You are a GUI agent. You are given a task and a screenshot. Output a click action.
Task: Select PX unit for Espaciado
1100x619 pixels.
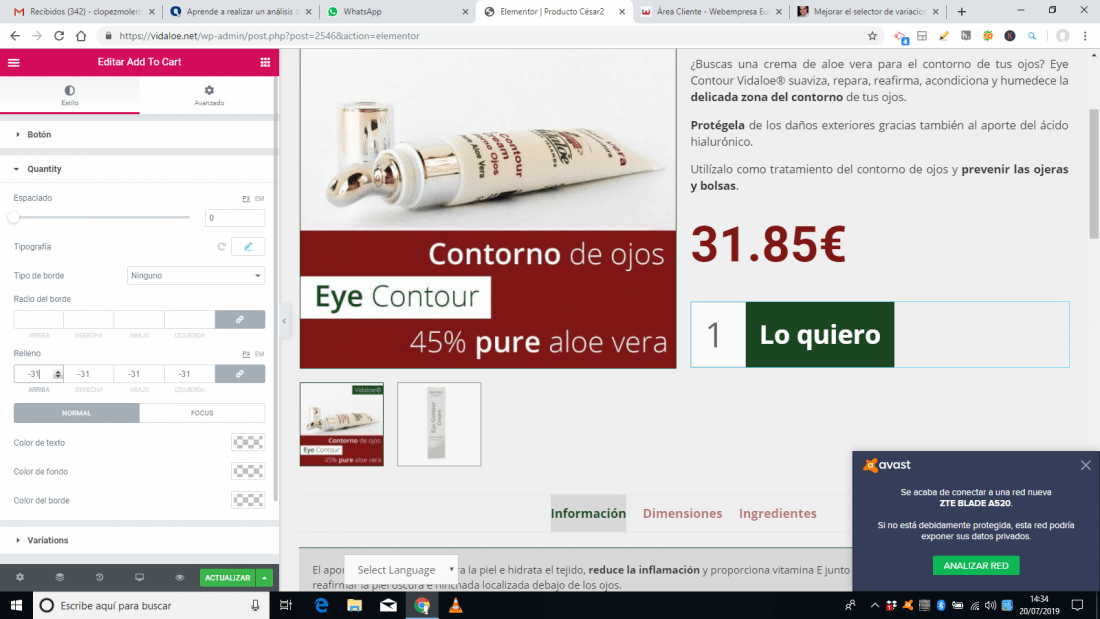tap(246, 199)
